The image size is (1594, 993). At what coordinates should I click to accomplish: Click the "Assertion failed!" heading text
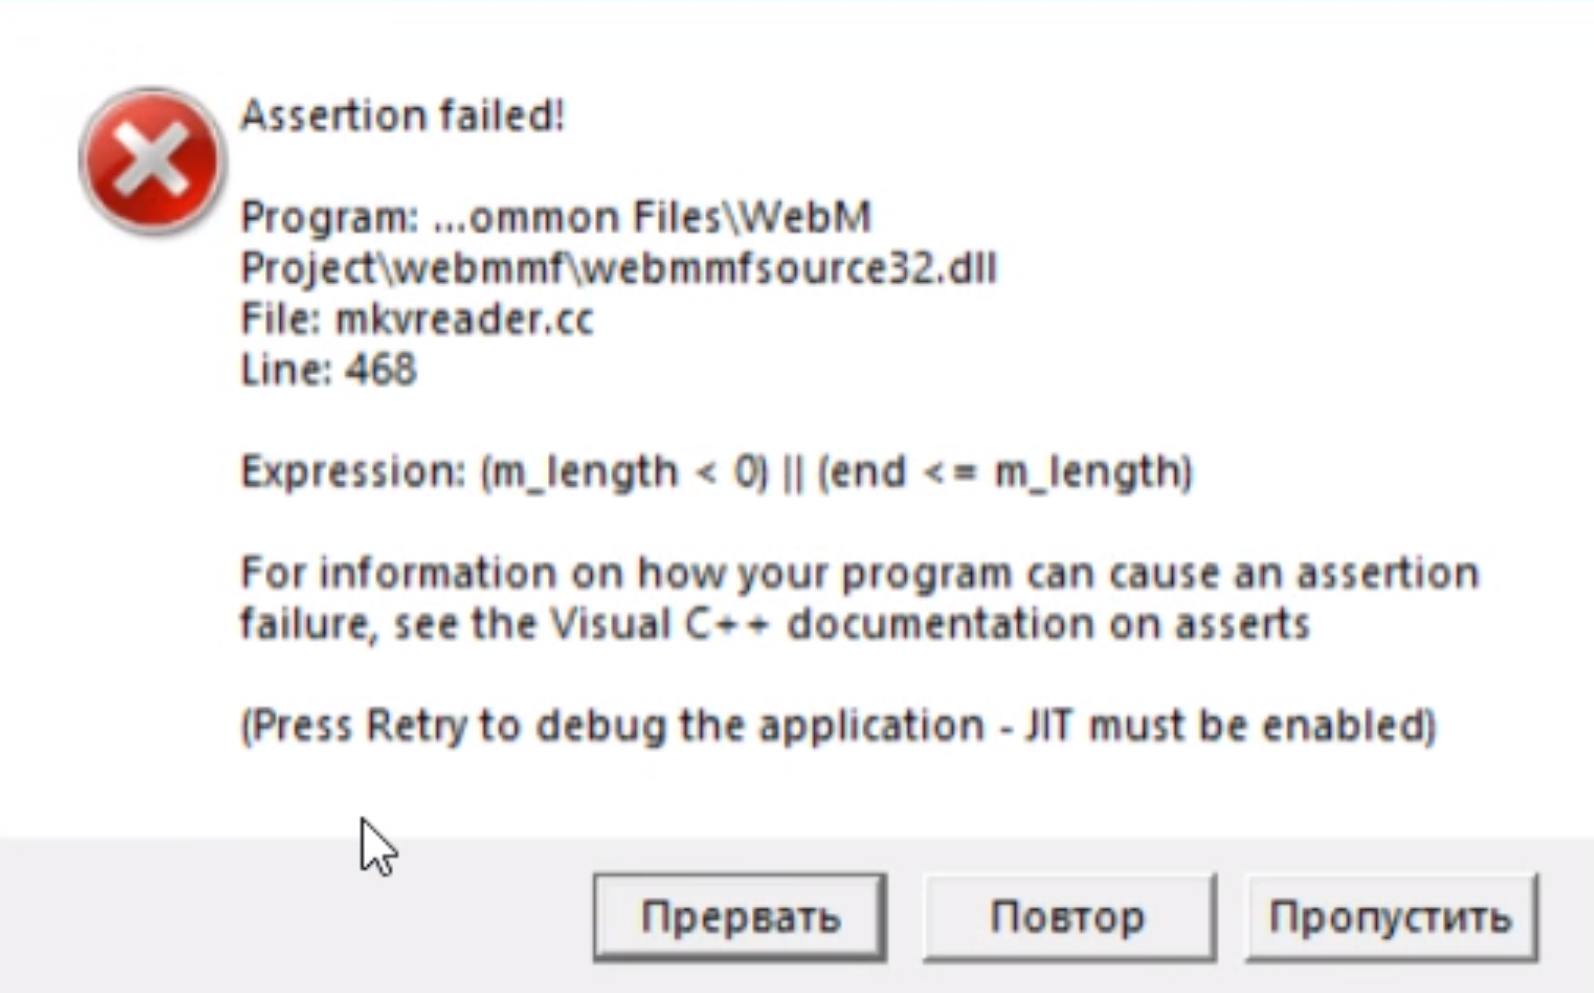point(402,116)
